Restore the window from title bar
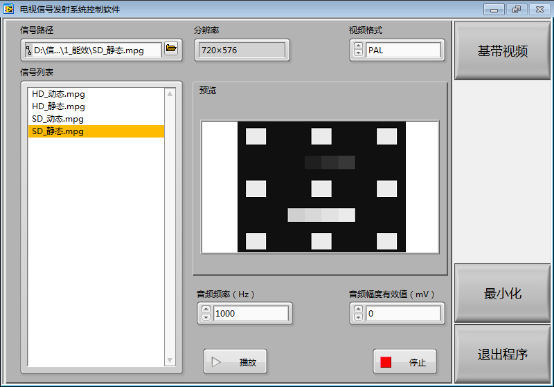The image size is (554, 387). click(516, 9)
